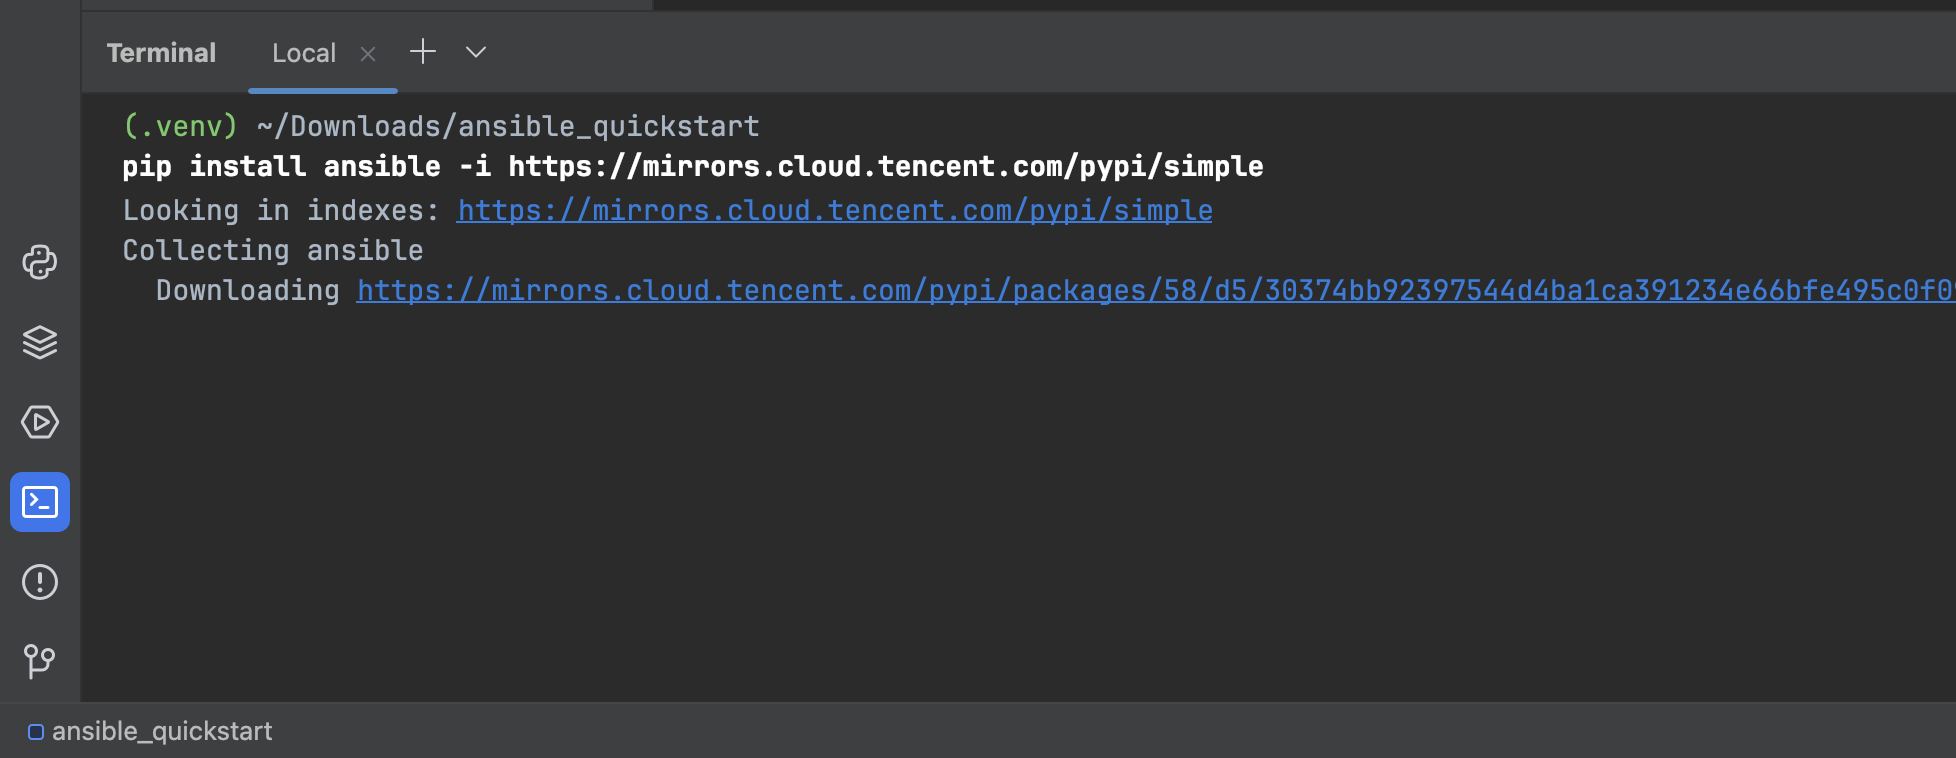Switch to the Local terminal tab

[x=303, y=52]
